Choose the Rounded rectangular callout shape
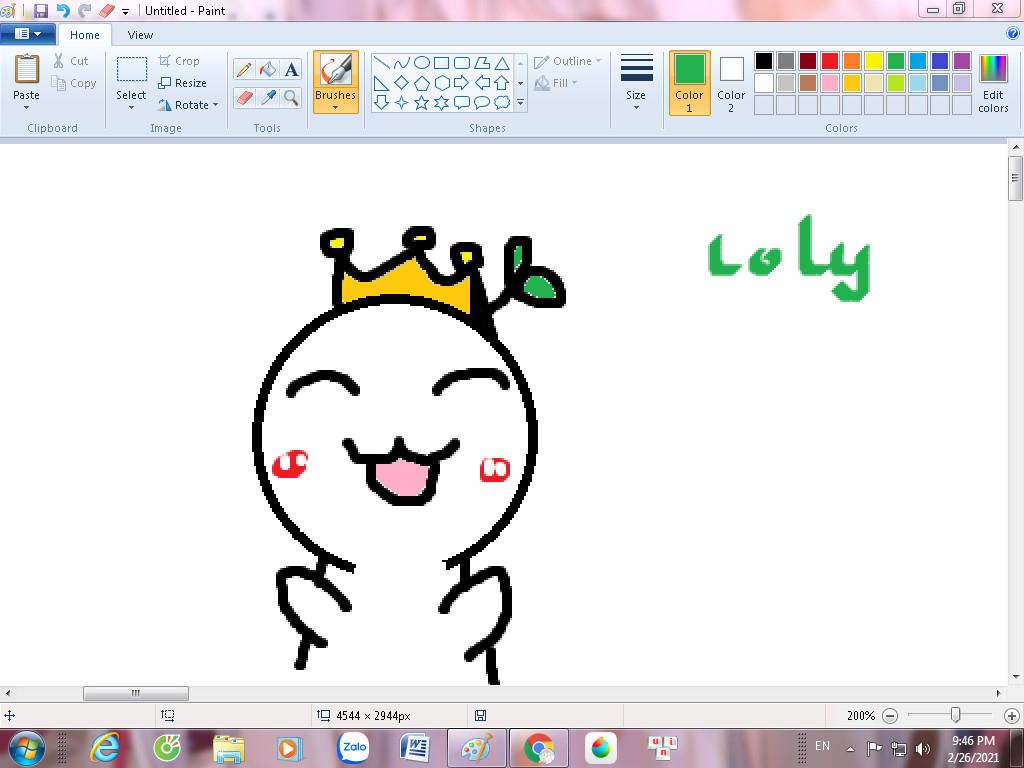The width and height of the screenshot is (1024, 768). coord(462,103)
